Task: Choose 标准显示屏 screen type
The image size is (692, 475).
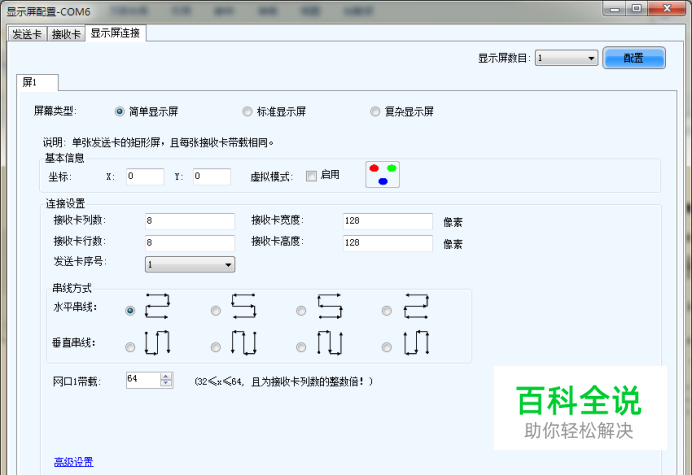Action: coord(274,111)
